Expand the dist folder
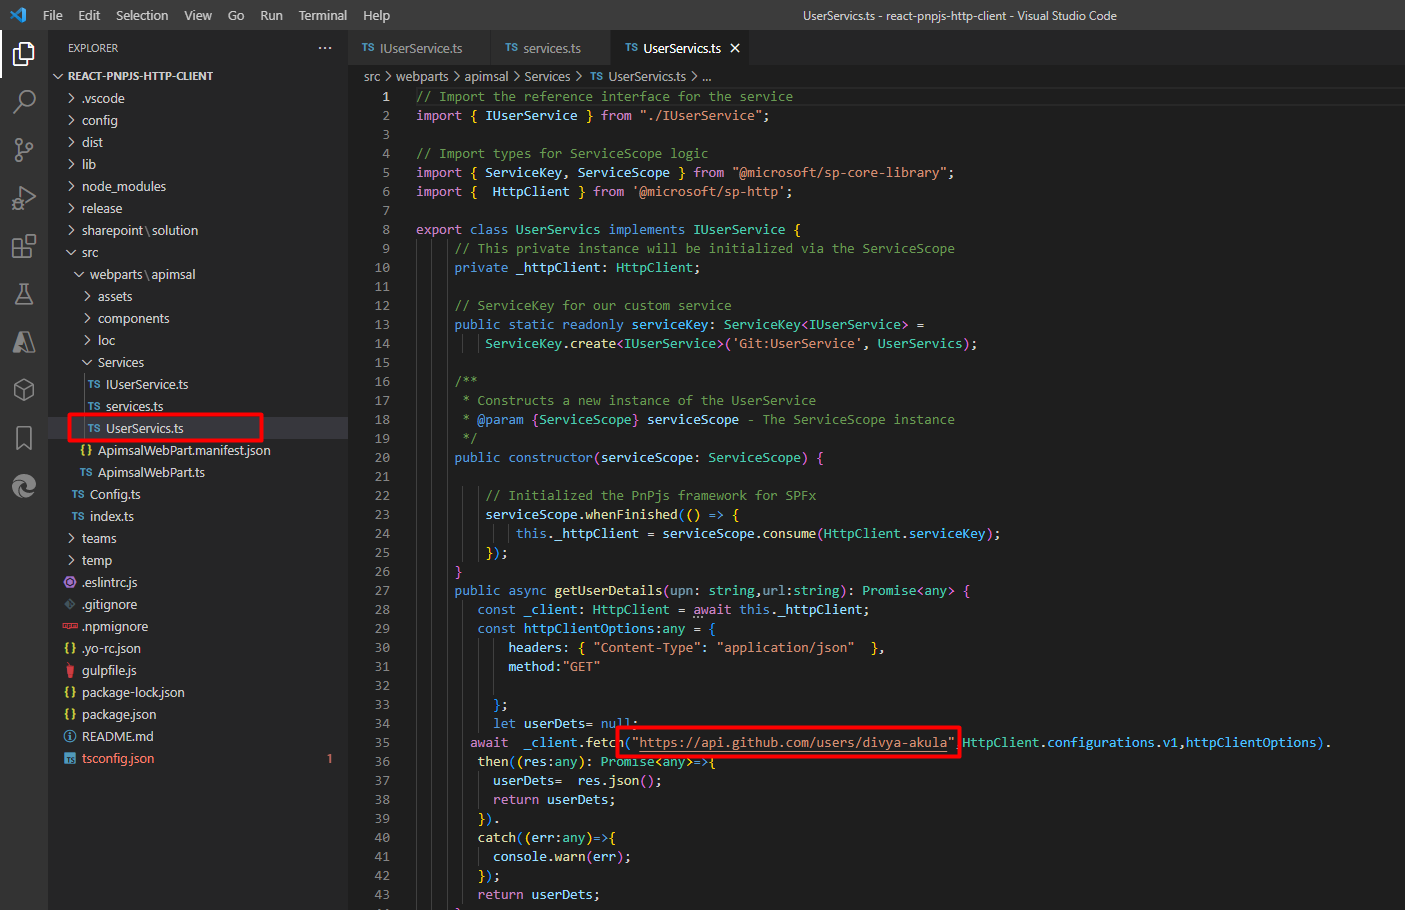The width and height of the screenshot is (1405, 910). pos(198,142)
